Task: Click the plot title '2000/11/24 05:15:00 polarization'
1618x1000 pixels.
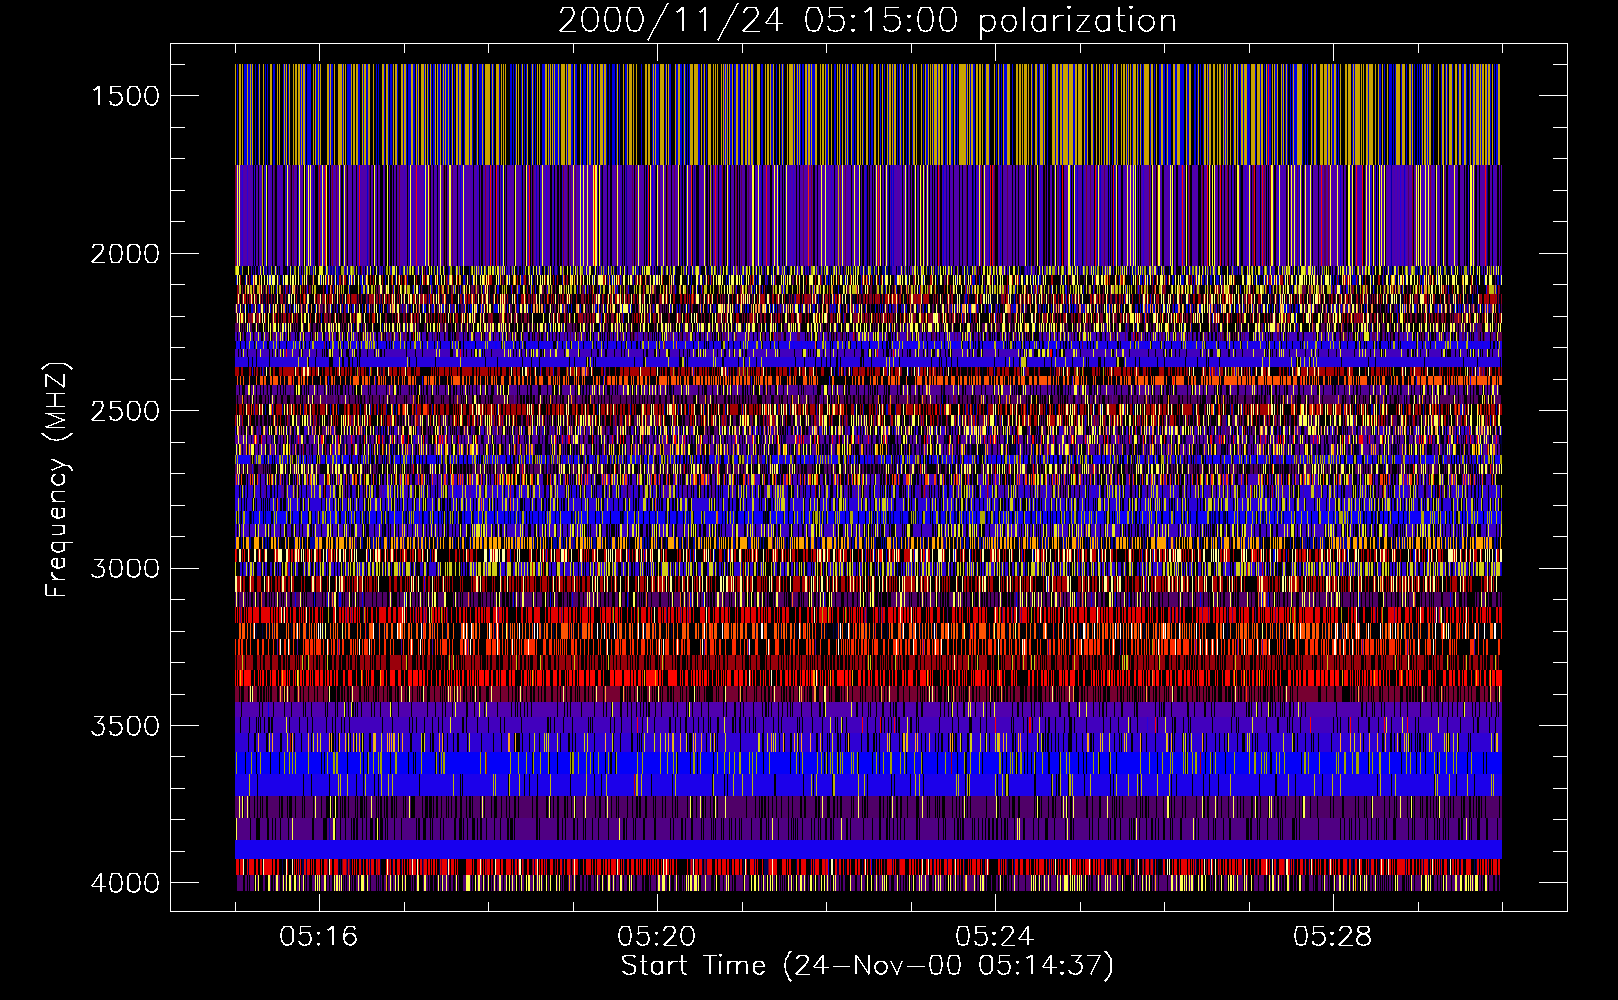Action: (867, 21)
